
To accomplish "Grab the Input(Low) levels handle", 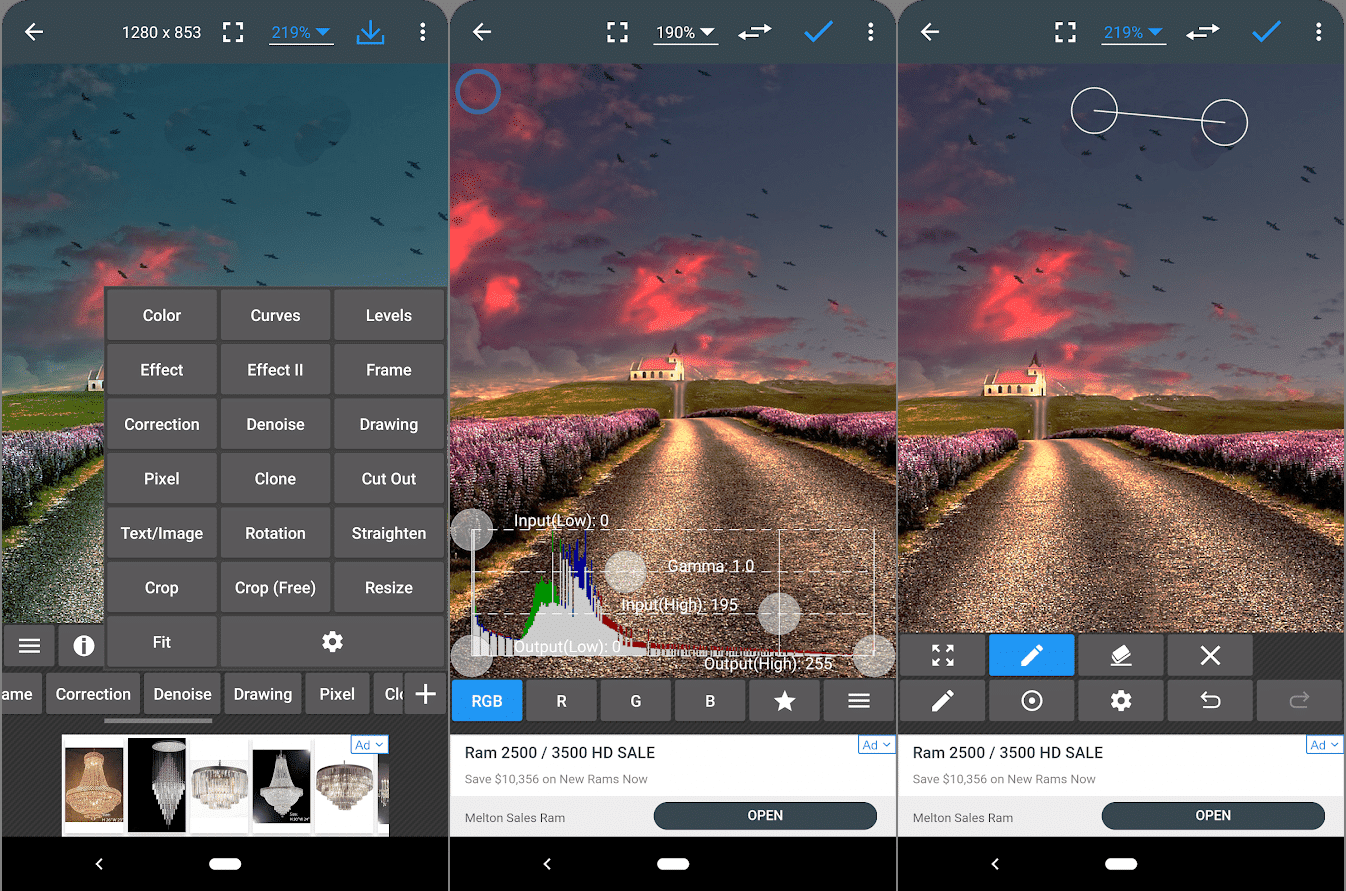I will pyautogui.click(x=473, y=530).
